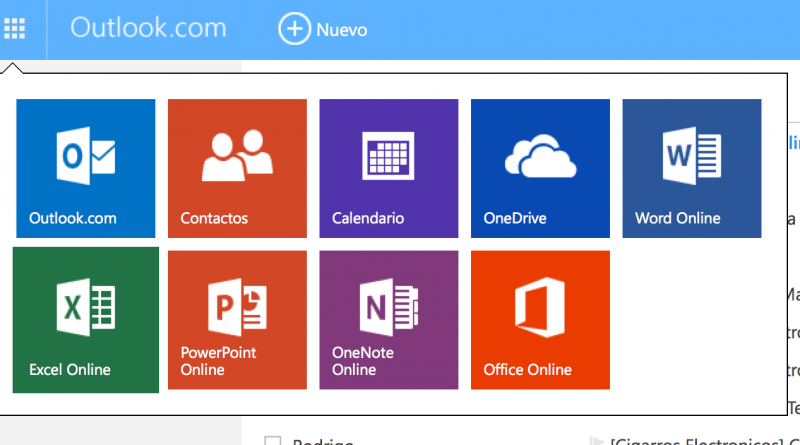Image resolution: width=800 pixels, height=445 pixels.
Task: Click the blue link at right edge
Action: [x=794, y=142]
